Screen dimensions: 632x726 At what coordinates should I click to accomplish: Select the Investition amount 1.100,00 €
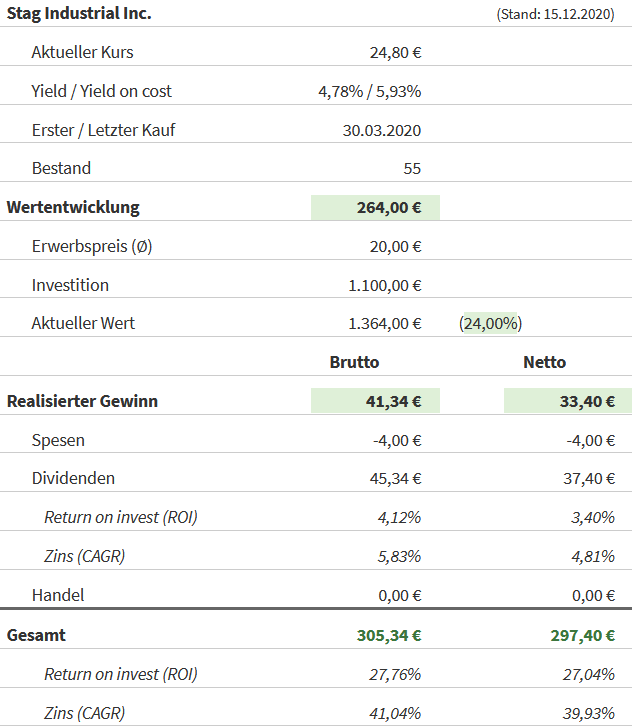[384, 285]
